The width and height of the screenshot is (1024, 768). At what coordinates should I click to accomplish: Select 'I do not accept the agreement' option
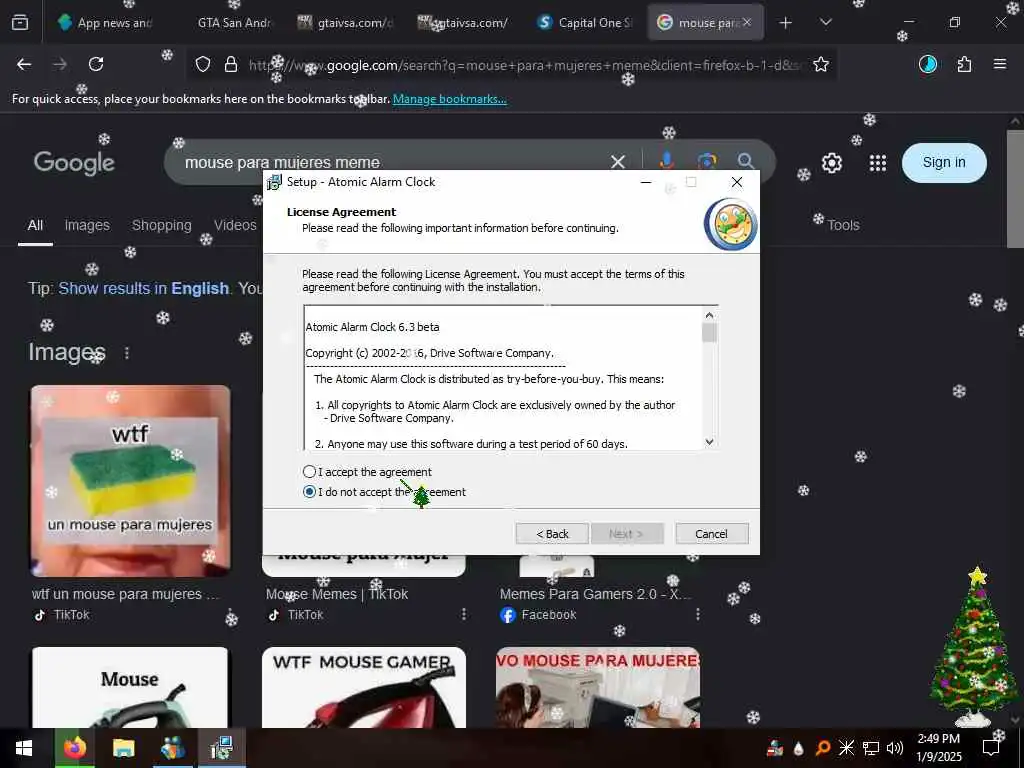(310, 492)
